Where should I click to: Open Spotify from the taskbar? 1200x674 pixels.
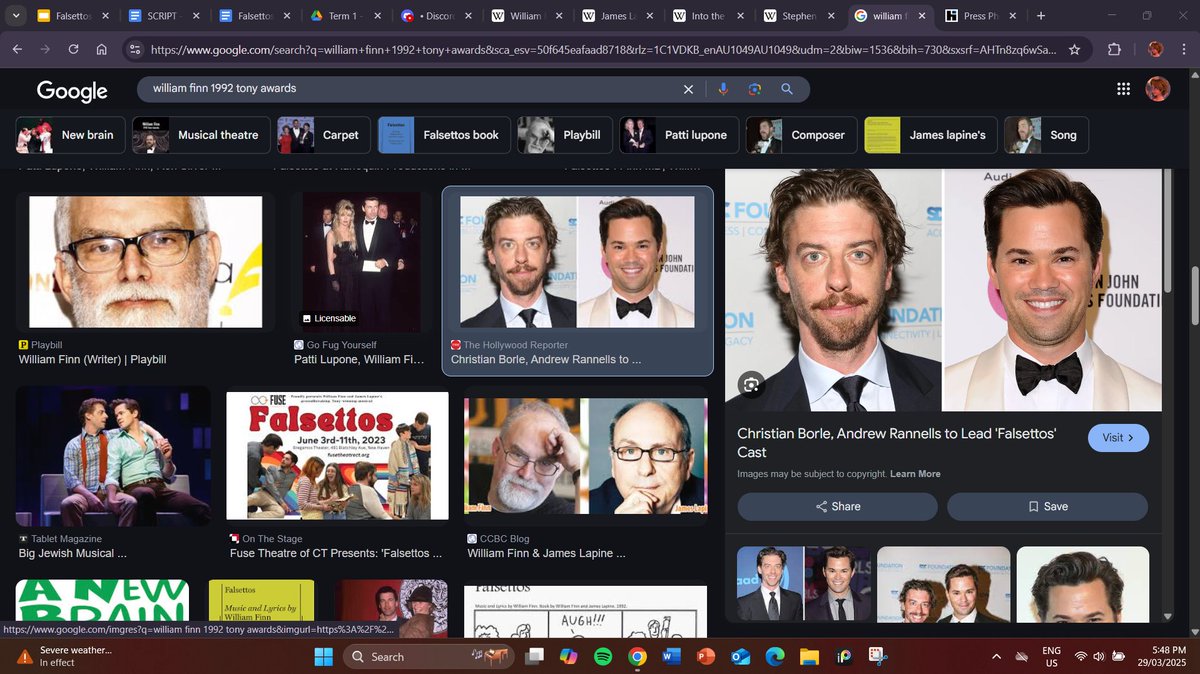[604, 657]
